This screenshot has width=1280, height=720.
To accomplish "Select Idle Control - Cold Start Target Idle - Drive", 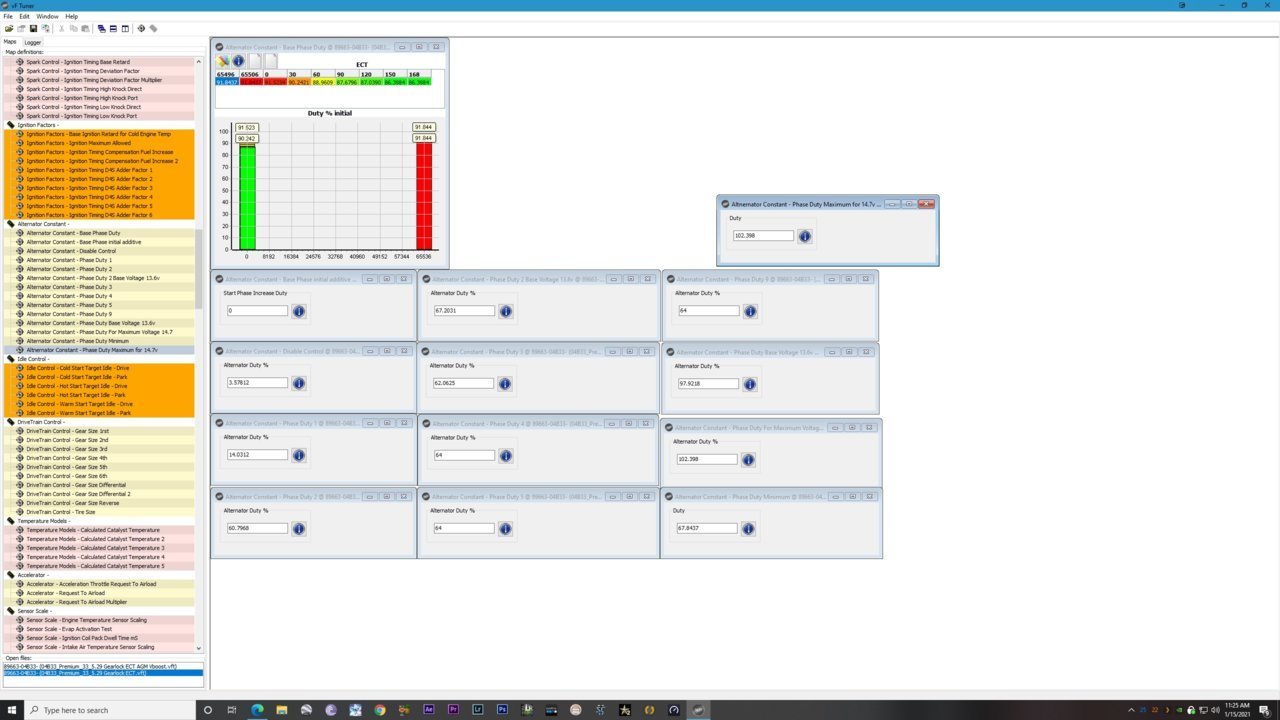I will click(100, 368).
